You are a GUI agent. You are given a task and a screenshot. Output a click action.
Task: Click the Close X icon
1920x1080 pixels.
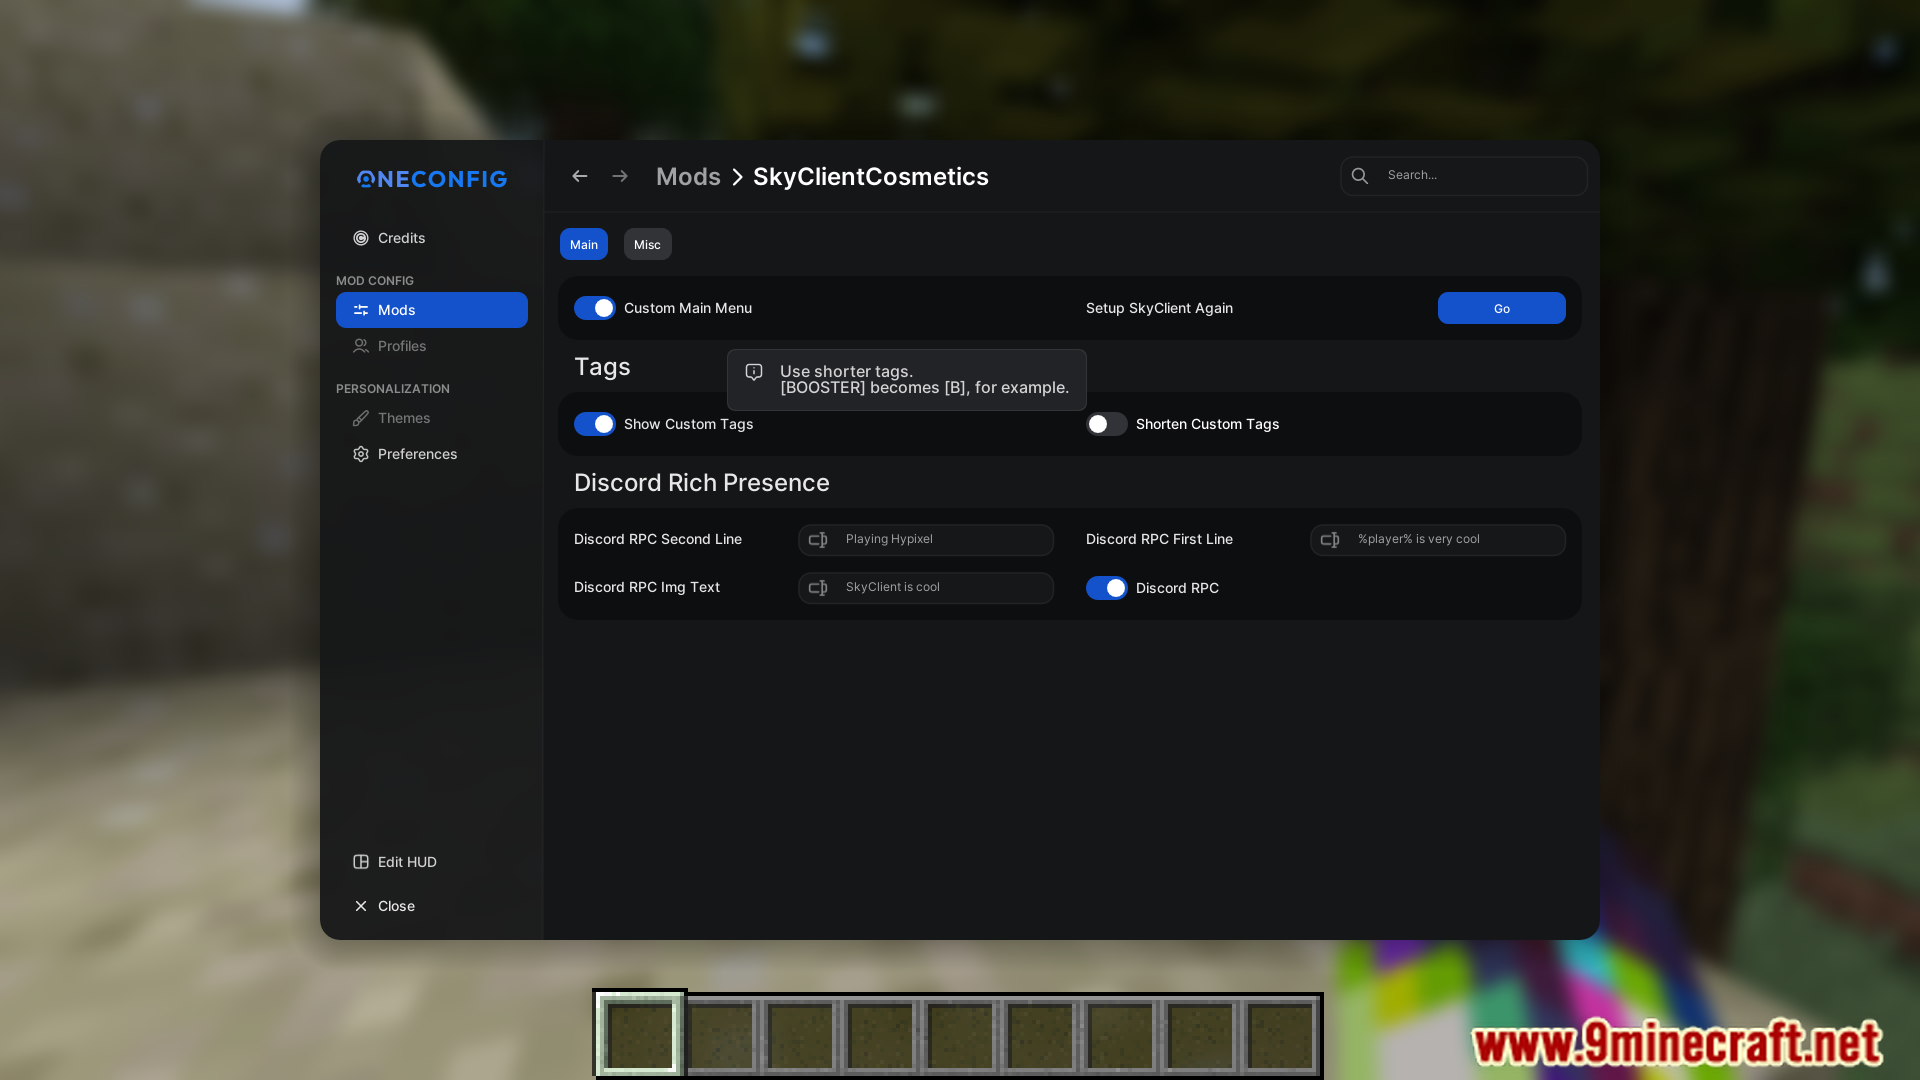(361, 906)
